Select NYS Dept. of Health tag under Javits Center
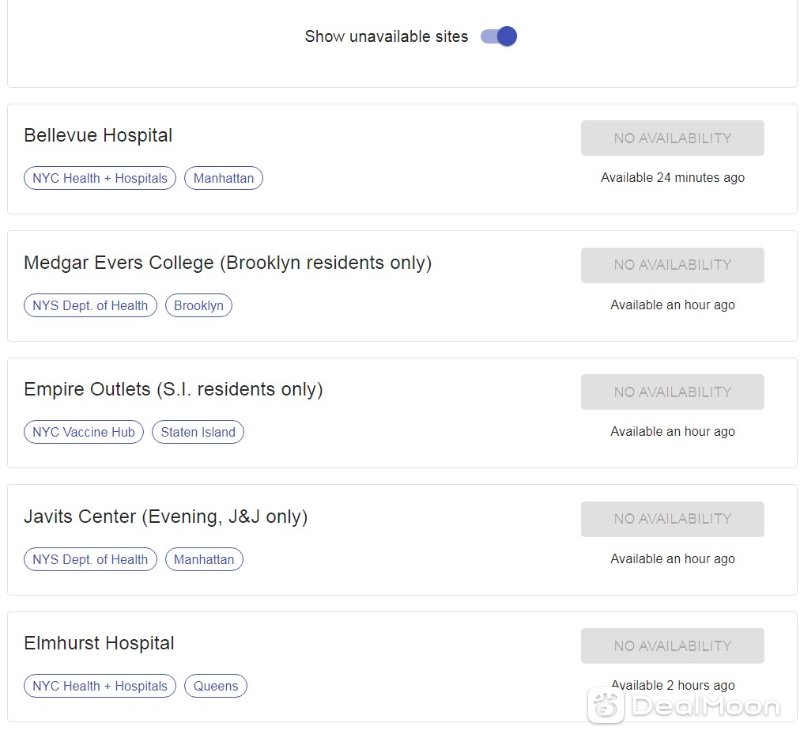Screen dimensions: 800x738 pos(90,559)
